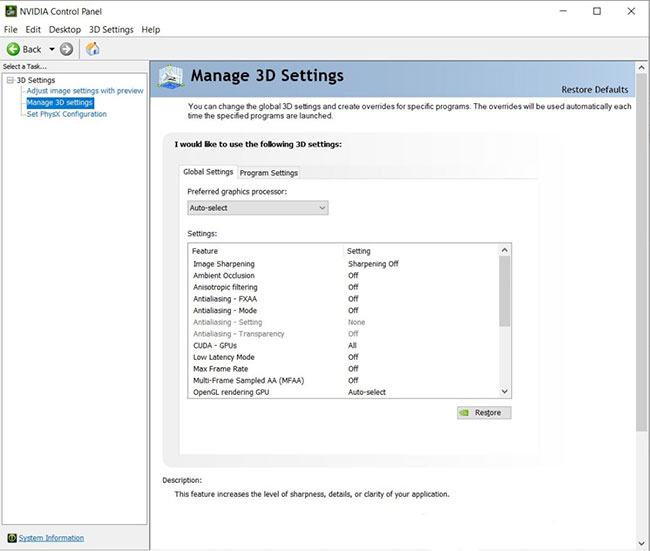Click the NVIDIA Control Panel title icon
This screenshot has height=551, width=650.
pos(11,11)
